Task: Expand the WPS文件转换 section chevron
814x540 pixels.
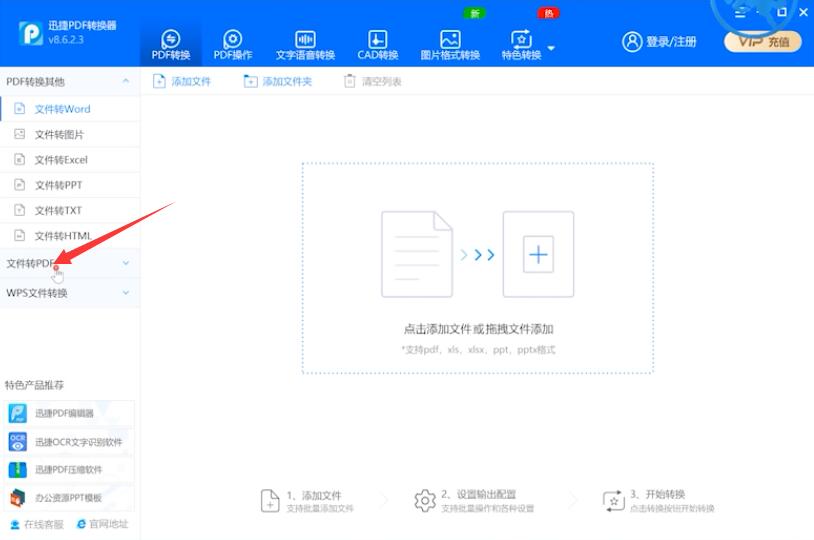Action: [126, 293]
